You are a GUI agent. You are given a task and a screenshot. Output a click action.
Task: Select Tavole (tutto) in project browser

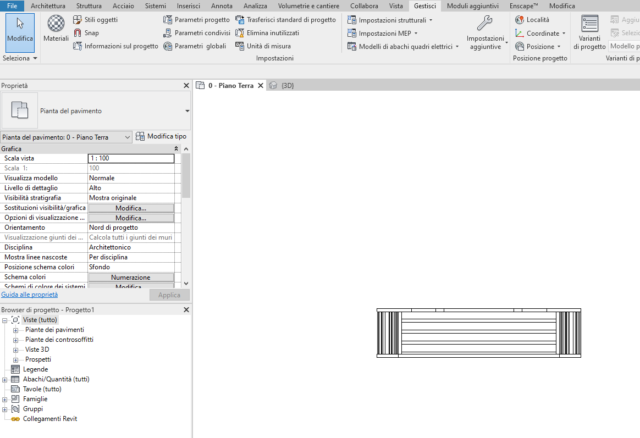pos(42,389)
